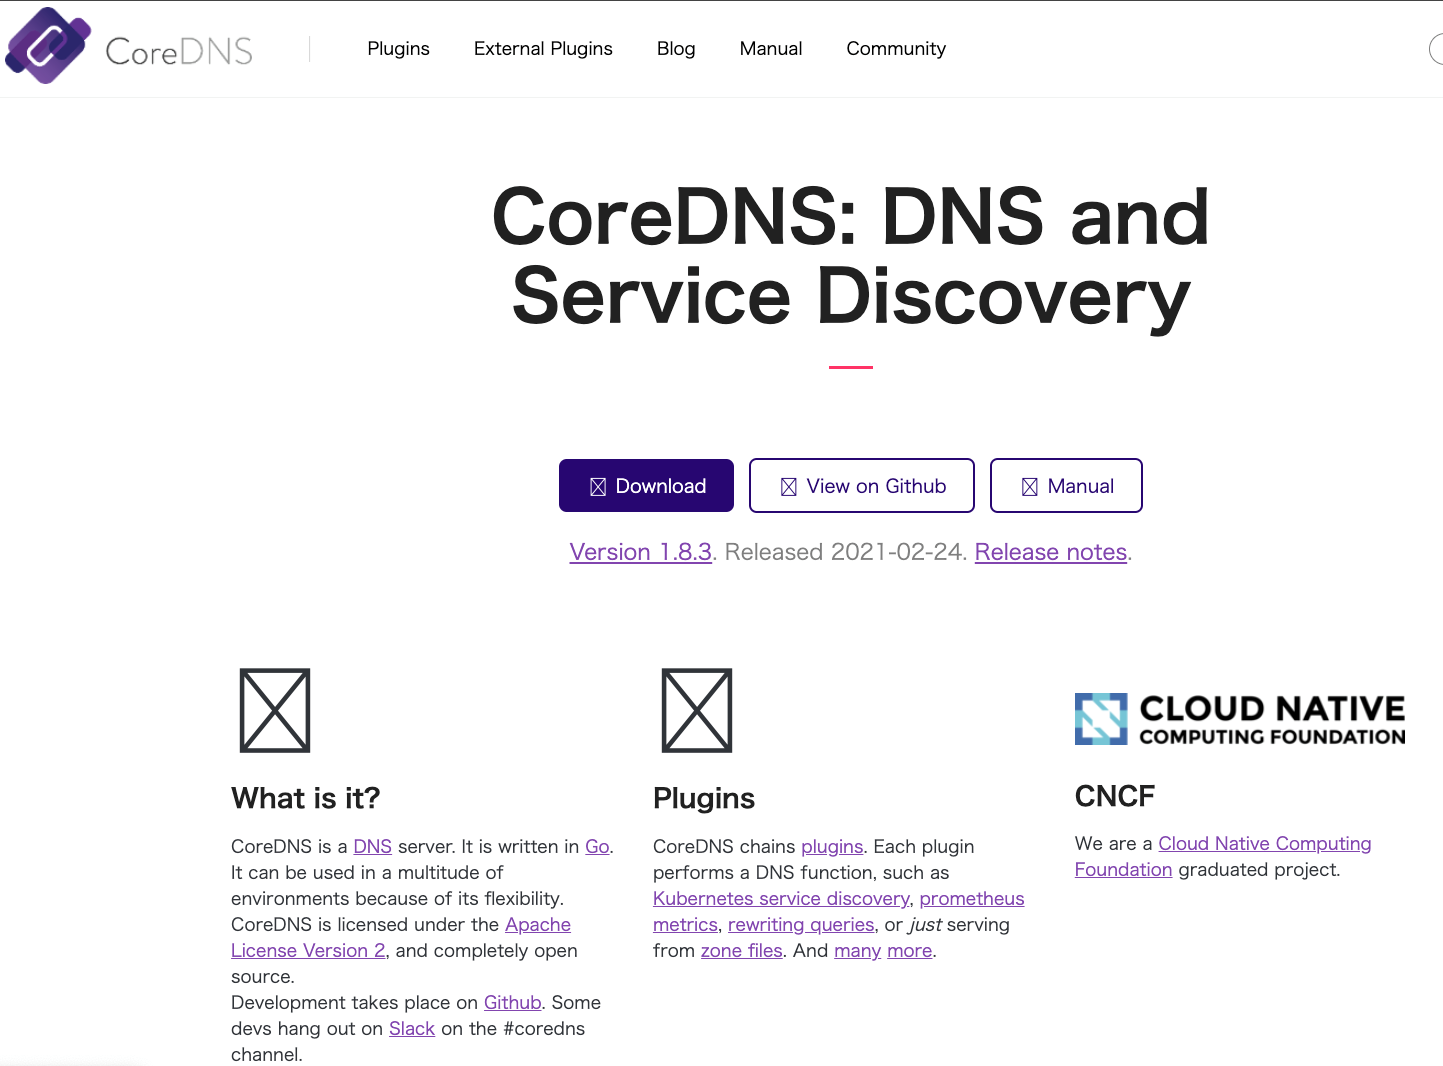Viewport: 1443px width, 1066px height.
Task: Click the icon in View on Github button
Action: 788,487
